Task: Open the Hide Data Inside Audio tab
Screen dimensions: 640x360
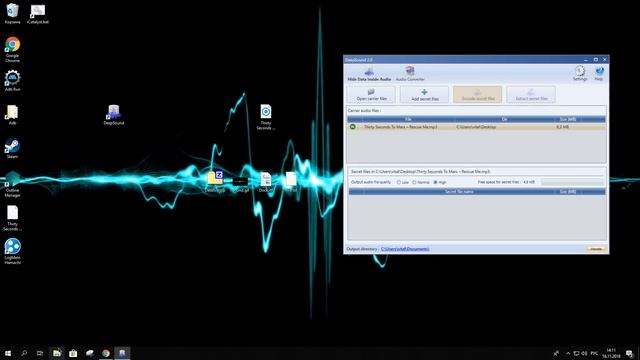Action: [x=369, y=74]
